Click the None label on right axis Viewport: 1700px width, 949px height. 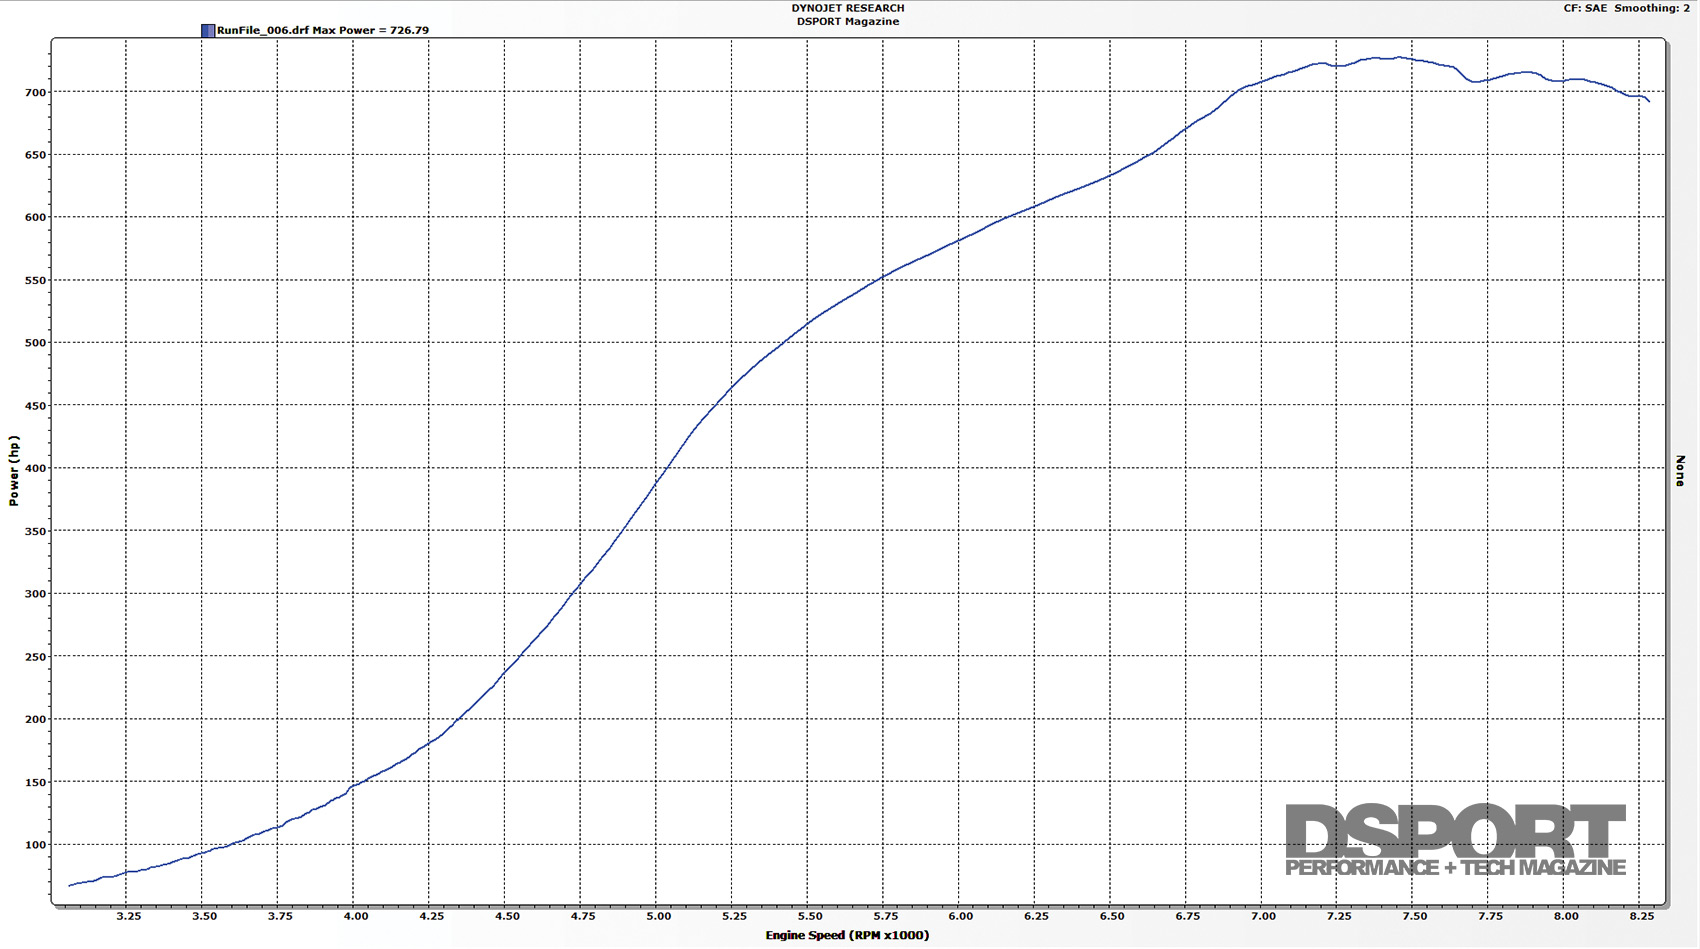[1680, 470]
